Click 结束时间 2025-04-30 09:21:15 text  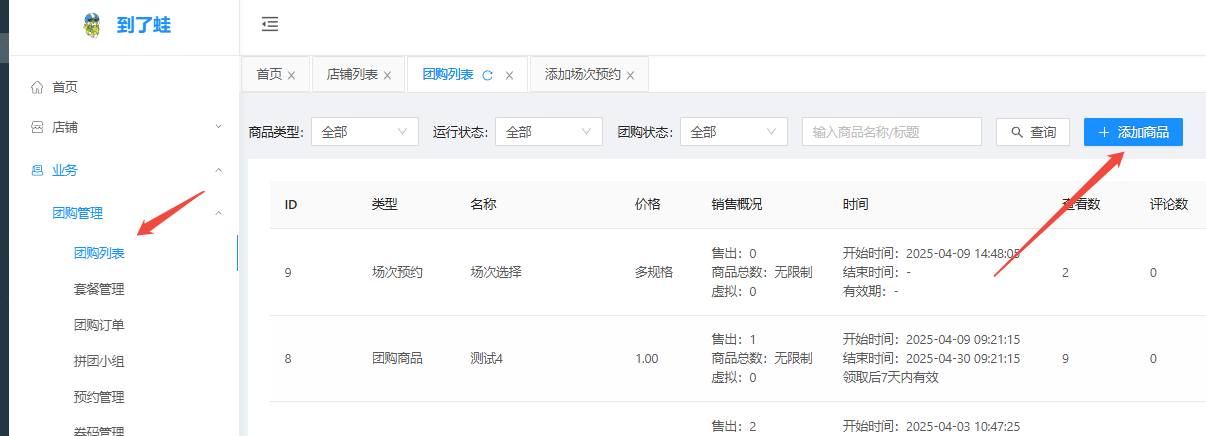[x=932, y=358]
